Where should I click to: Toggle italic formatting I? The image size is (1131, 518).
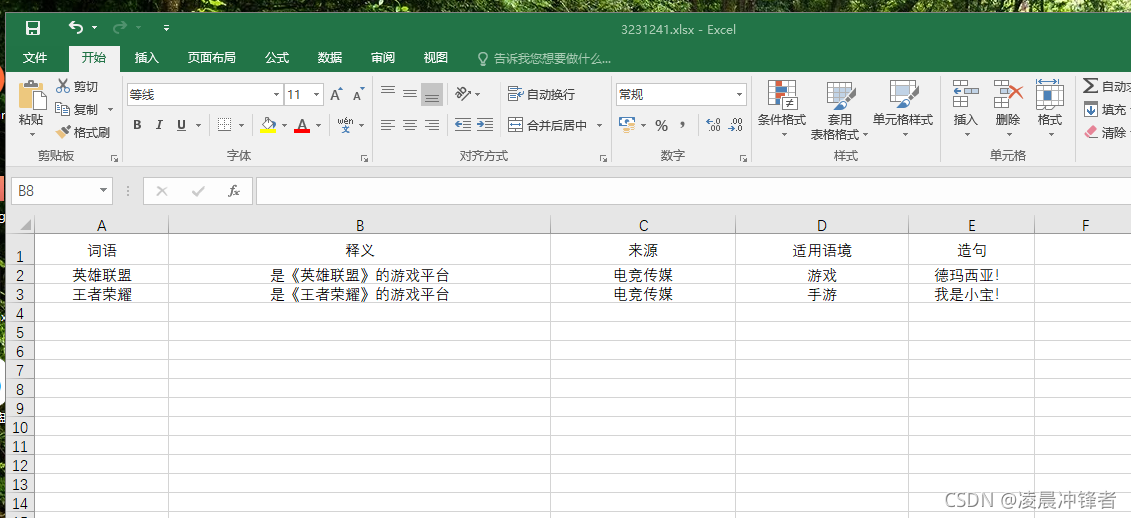pyautogui.click(x=159, y=126)
